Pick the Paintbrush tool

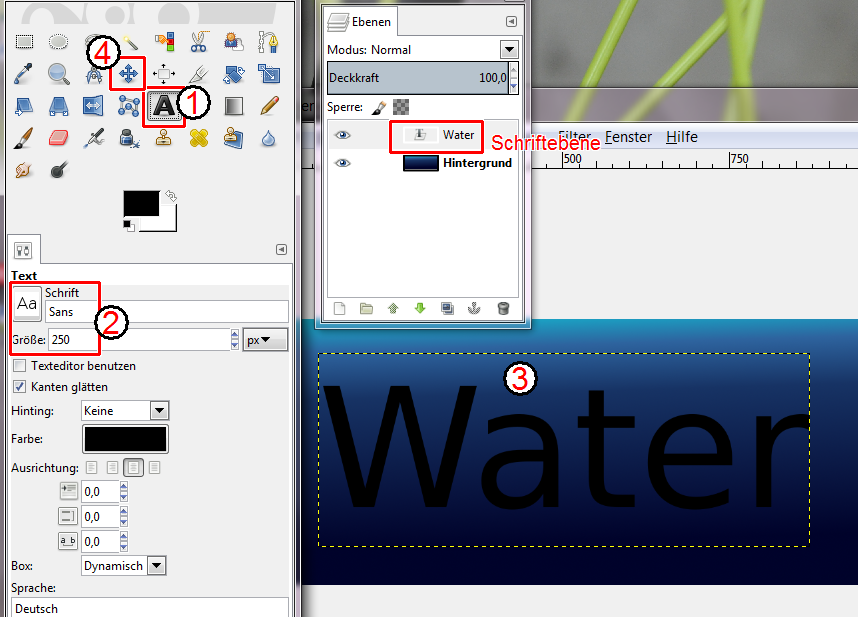(24, 138)
